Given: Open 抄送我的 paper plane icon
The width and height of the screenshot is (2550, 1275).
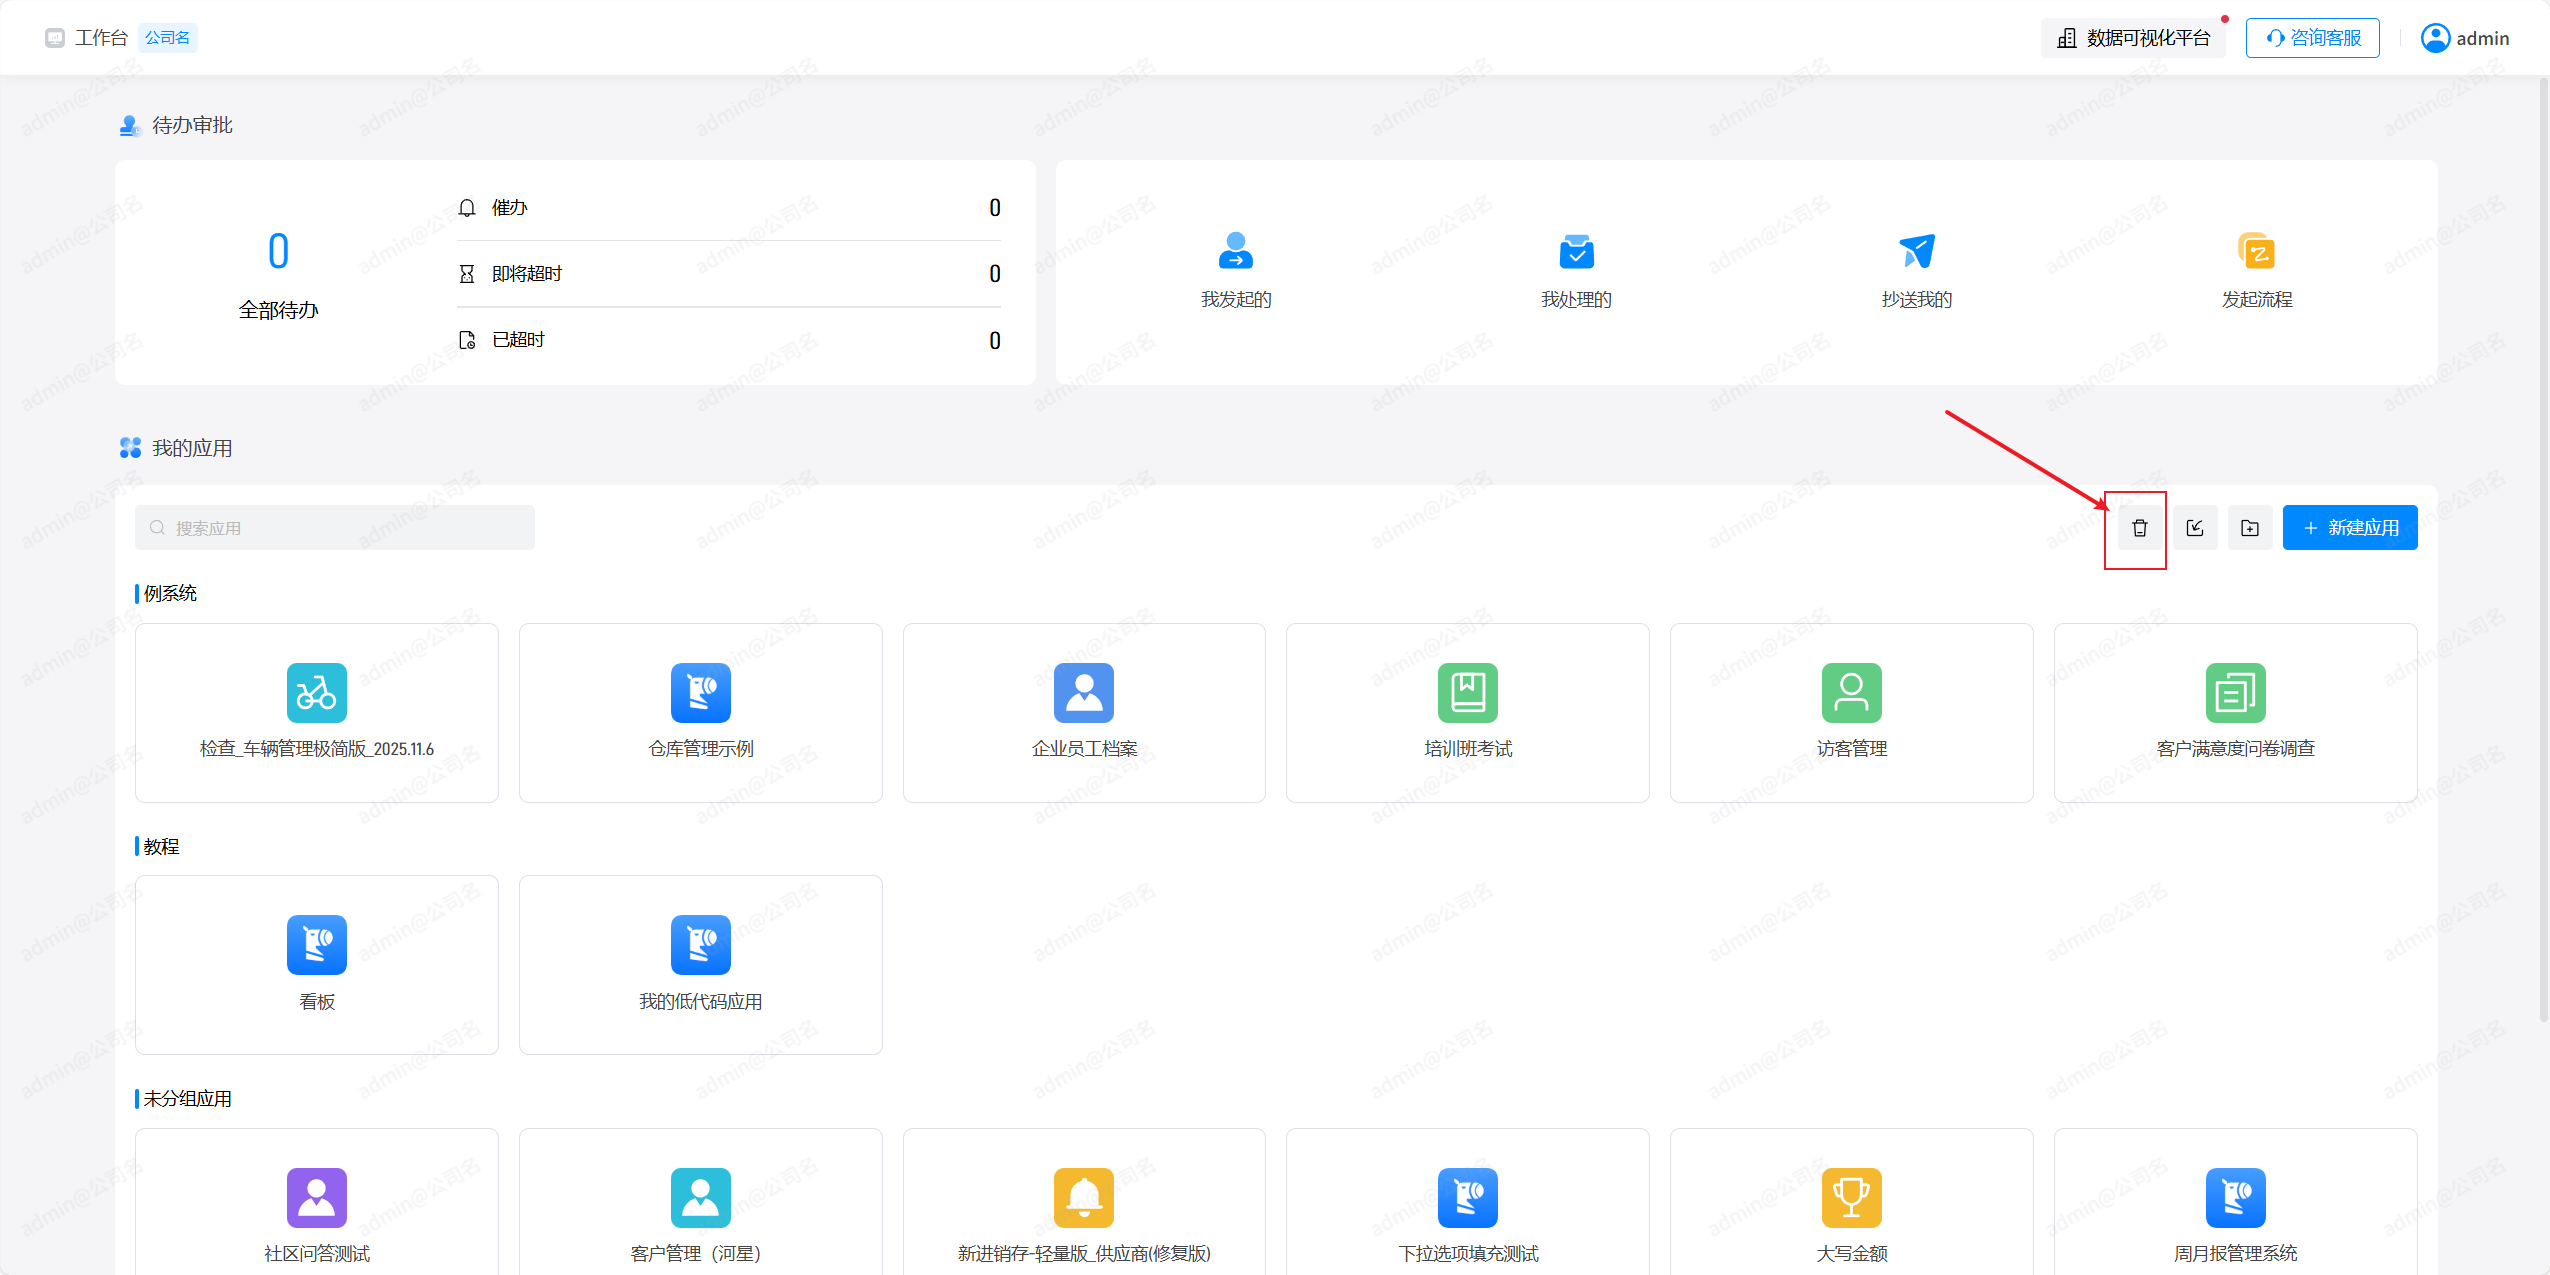Looking at the screenshot, I should tap(1916, 252).
